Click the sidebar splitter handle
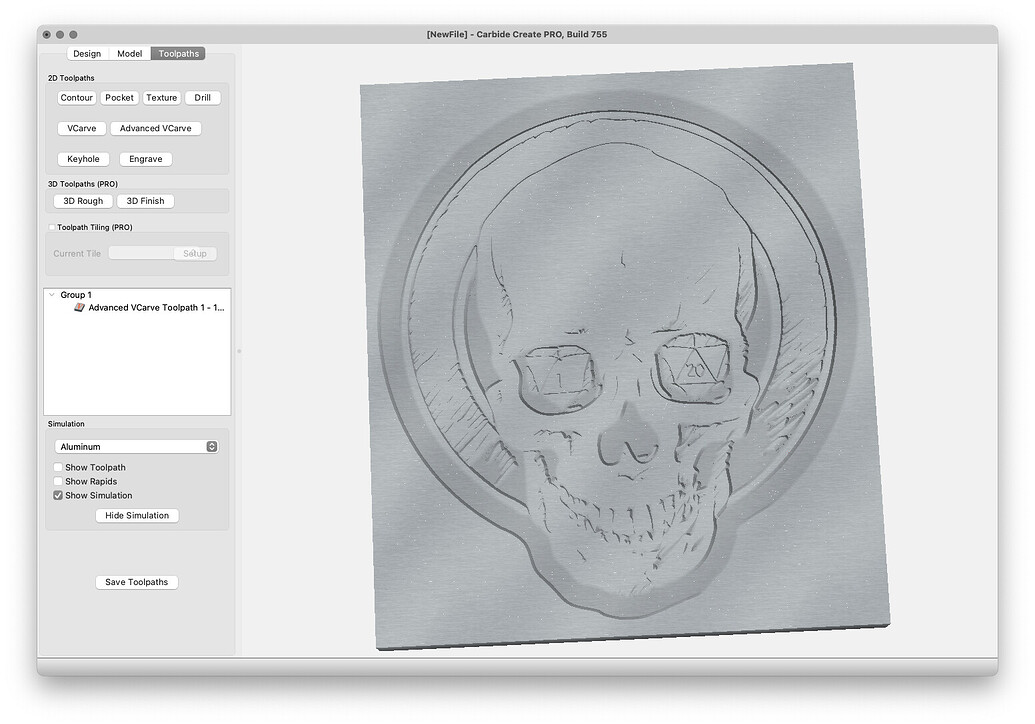This screenshot has height=724, width=1035. point(239,351)
